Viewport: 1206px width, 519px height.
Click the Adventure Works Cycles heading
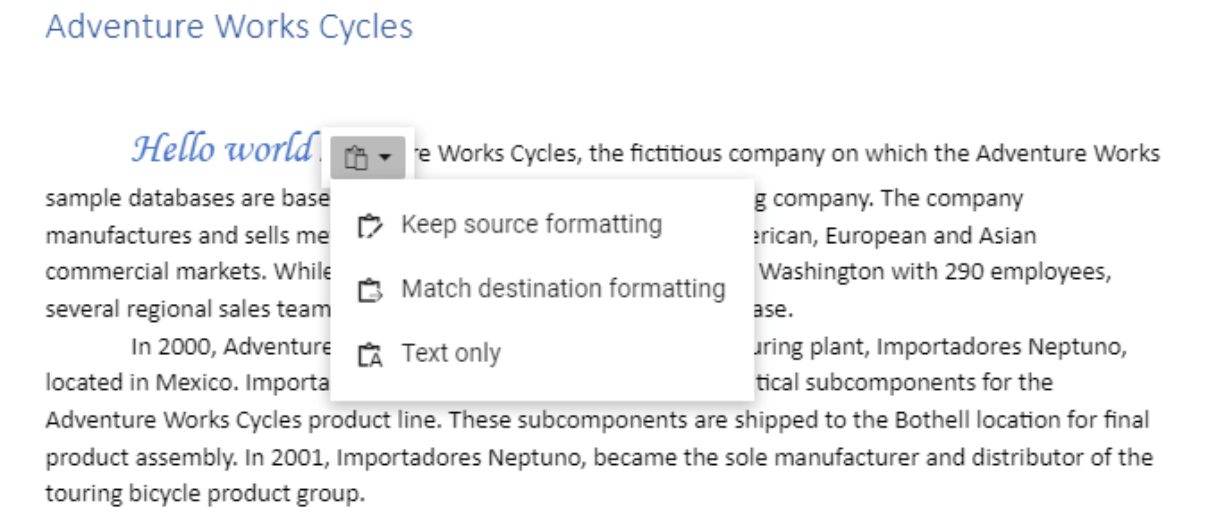[x=229, y=26]
